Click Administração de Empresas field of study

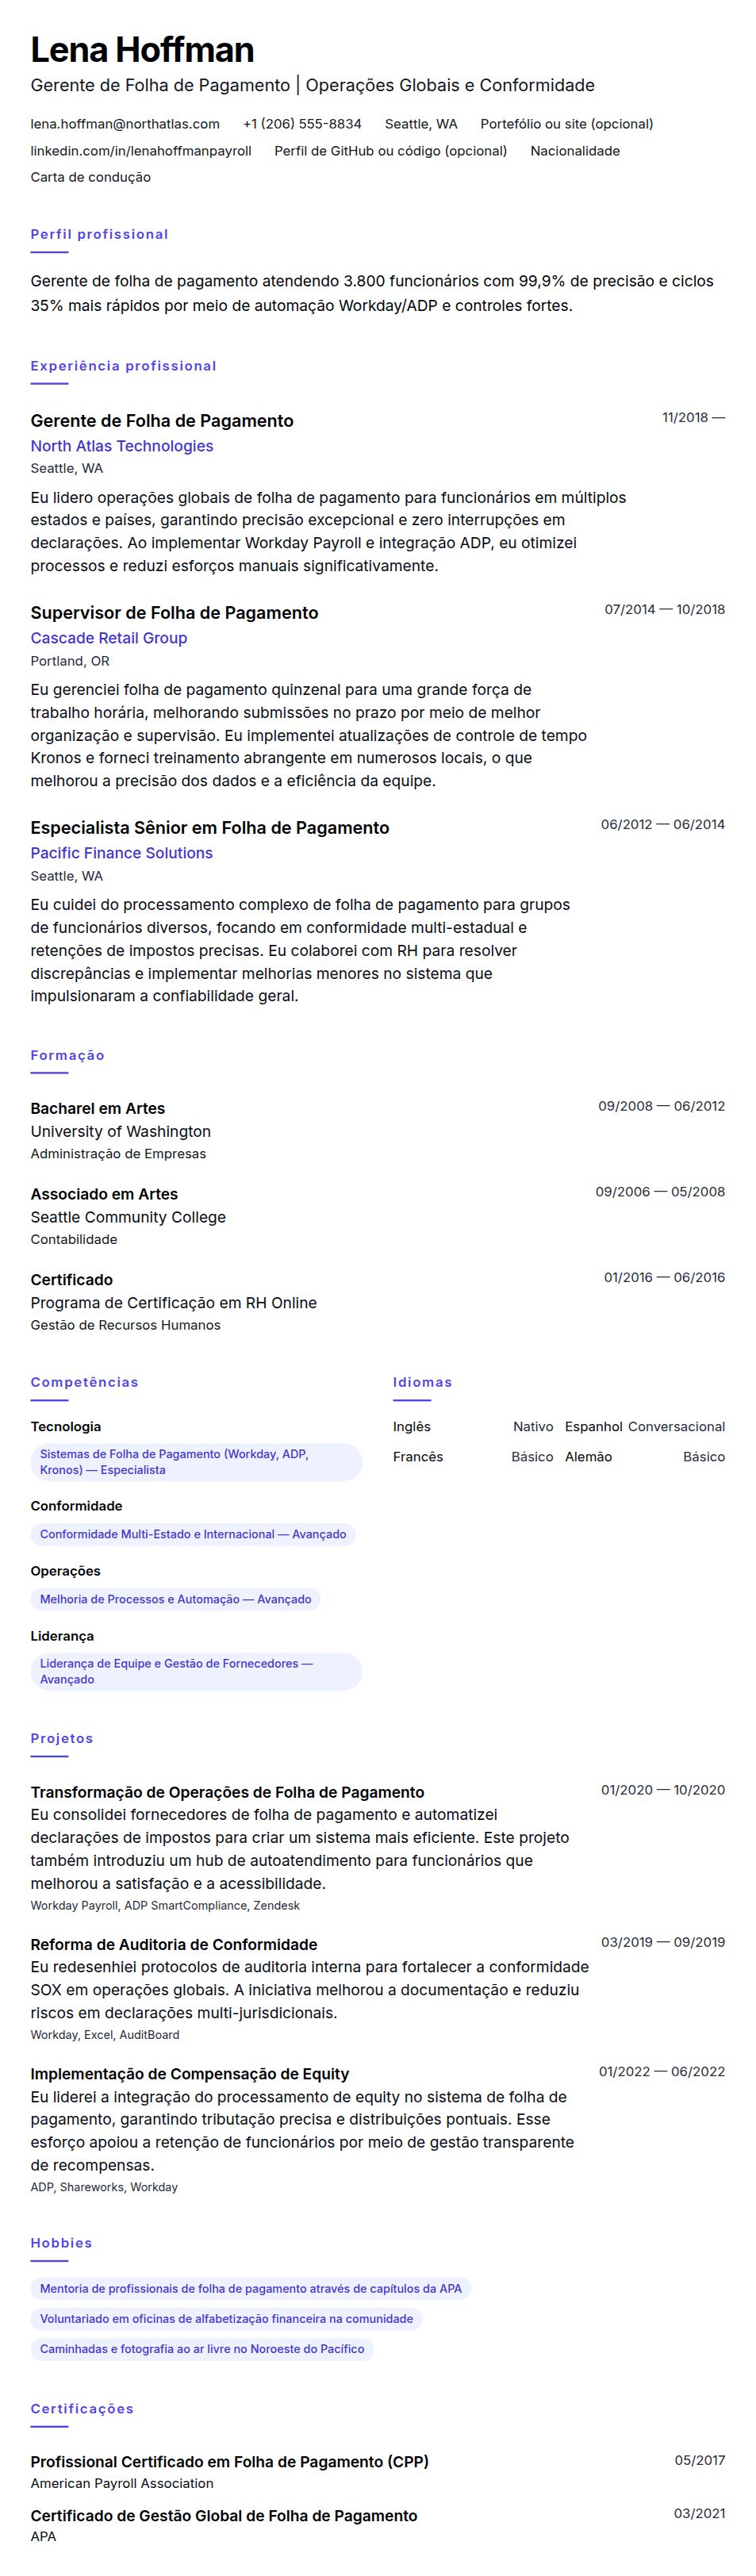coord(118,1153)
